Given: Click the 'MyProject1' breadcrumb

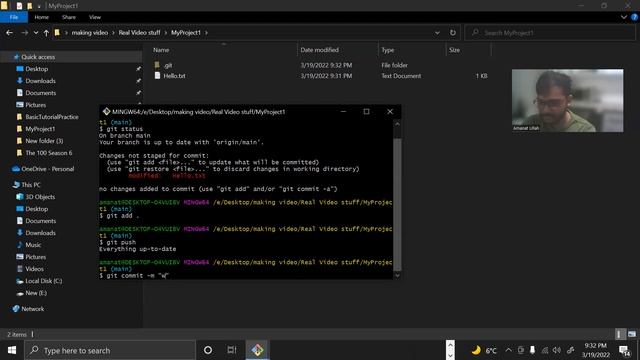Looking at the screenshot, I should tap(186, 33).
